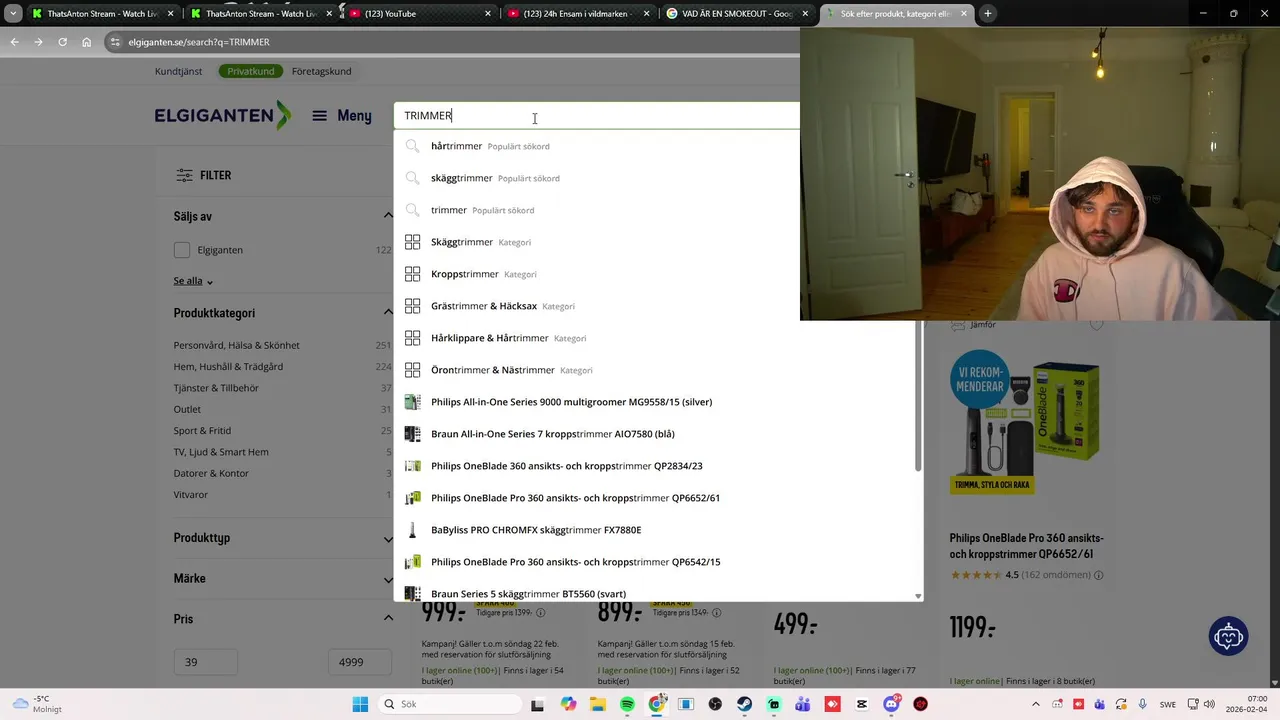This screenshot has width=1280, height=720.
Task: Filter by Datorer & Kontor
Action: click(211, 473)
